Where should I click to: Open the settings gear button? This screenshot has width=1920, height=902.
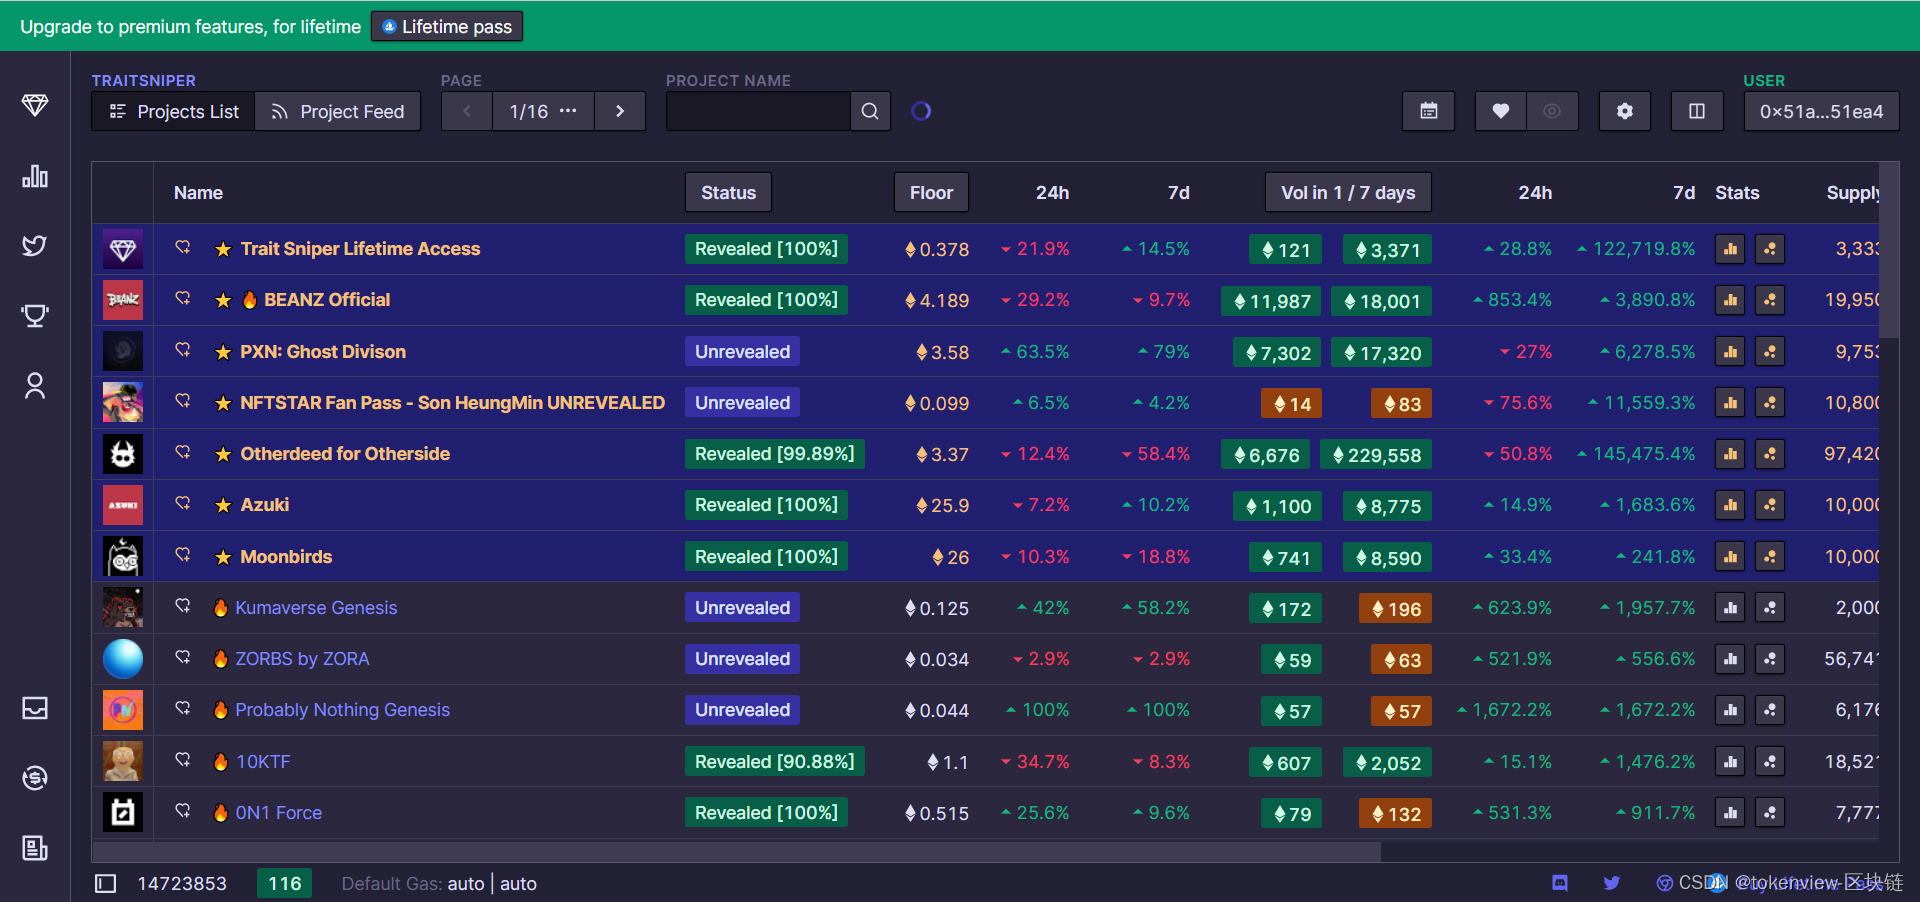click(x=1625, y=111)
